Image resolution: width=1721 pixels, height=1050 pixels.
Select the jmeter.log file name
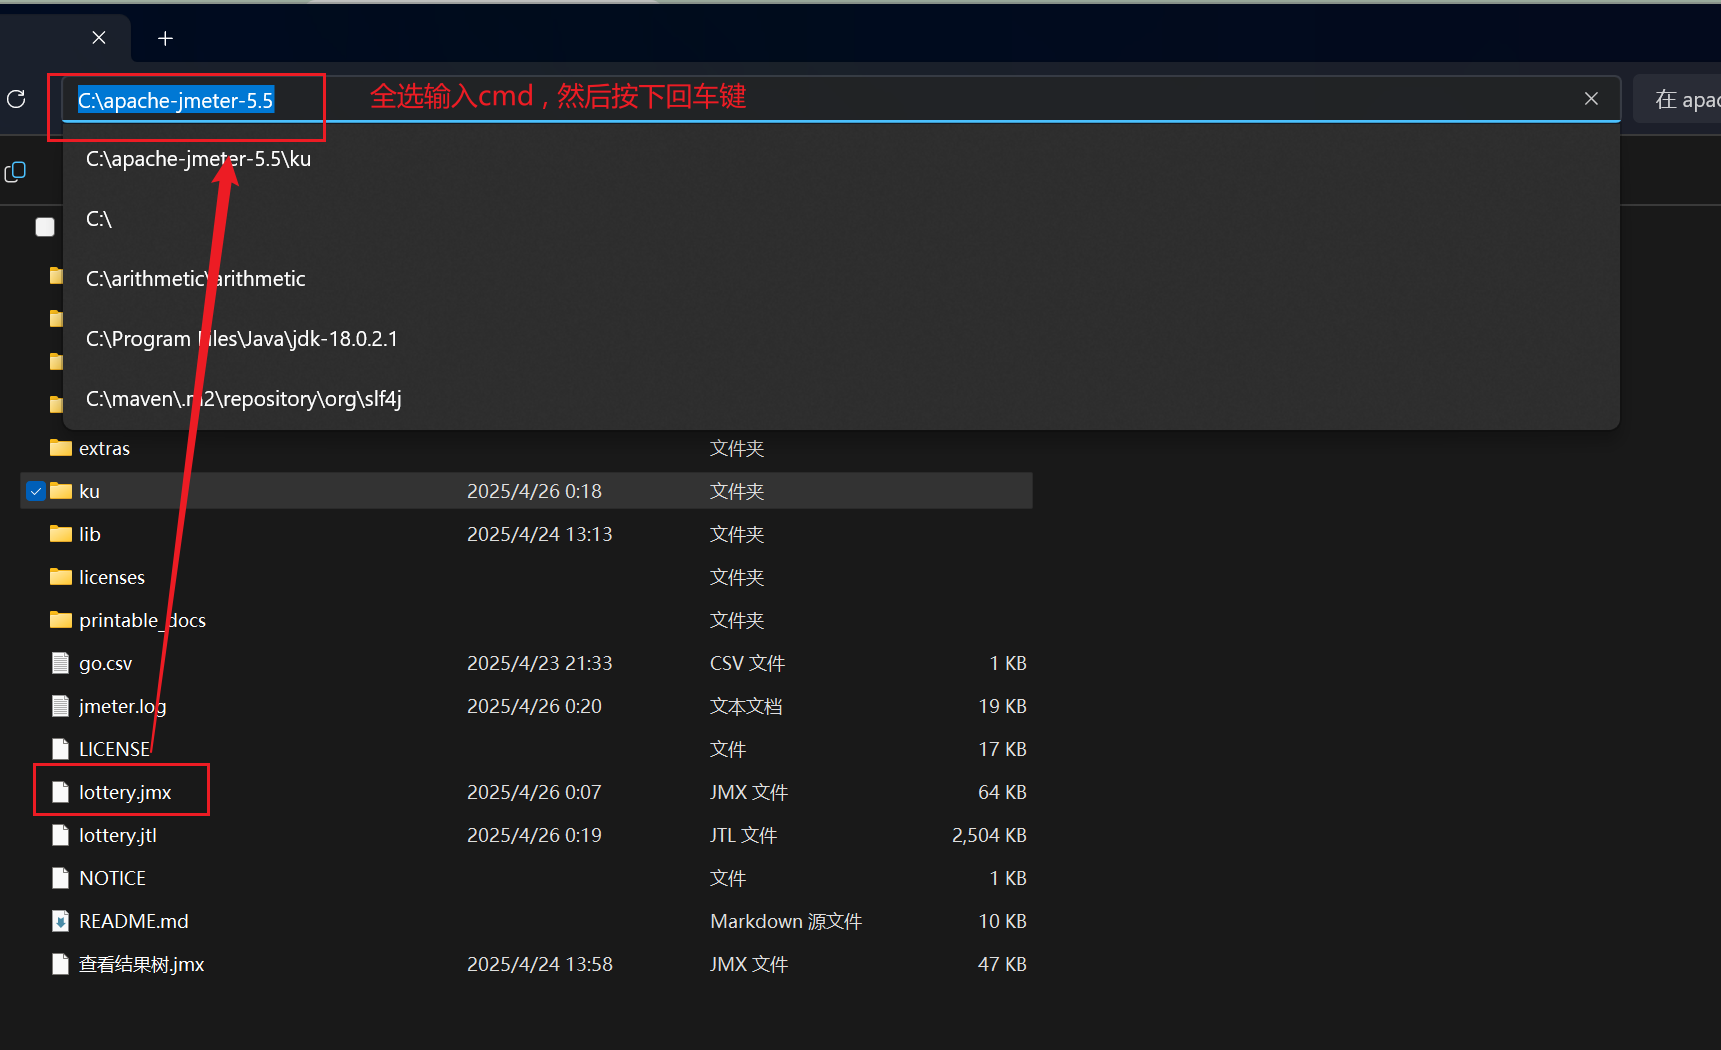click(x=122, y=706)
